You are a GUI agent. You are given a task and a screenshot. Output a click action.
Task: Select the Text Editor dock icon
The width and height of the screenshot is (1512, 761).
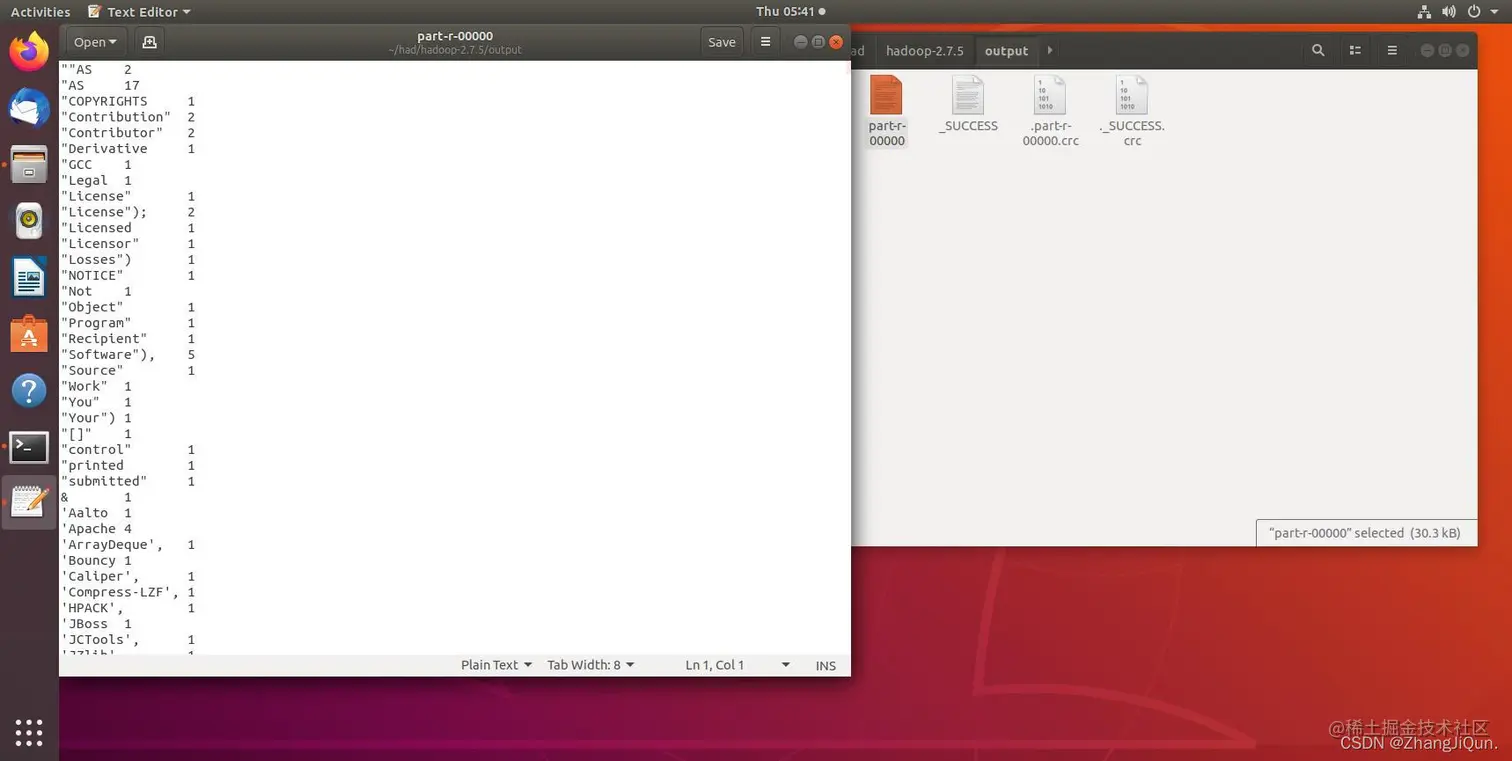click(29, 502)
